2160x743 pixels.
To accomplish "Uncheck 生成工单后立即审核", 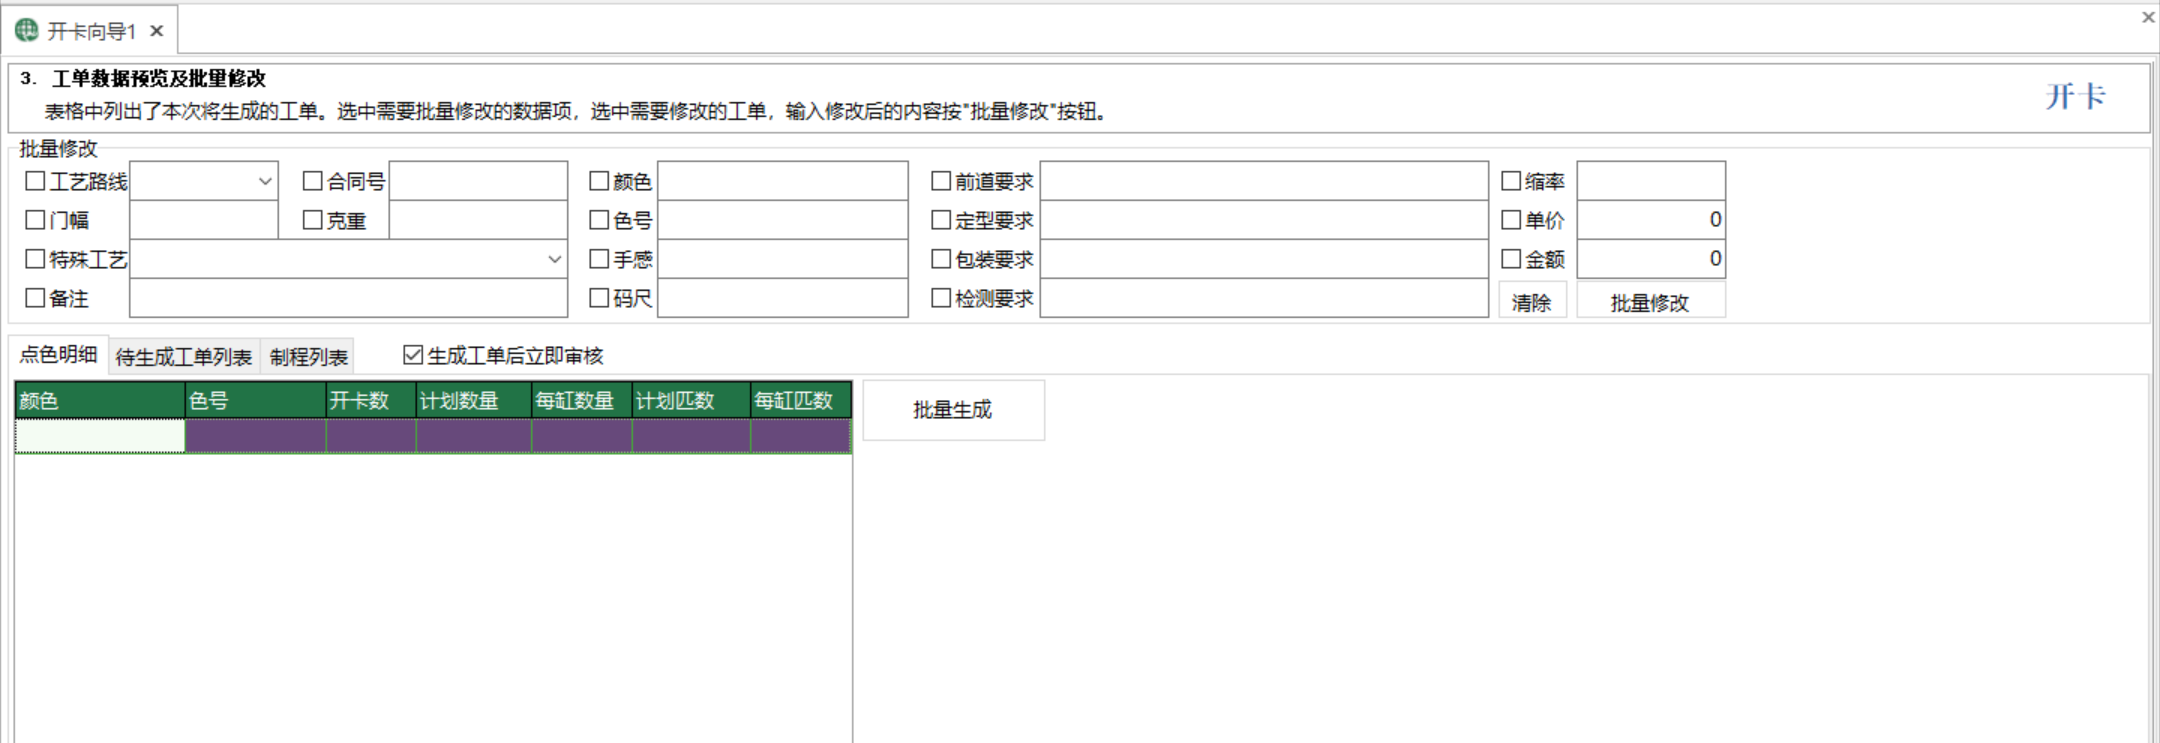I will (413, 355).
